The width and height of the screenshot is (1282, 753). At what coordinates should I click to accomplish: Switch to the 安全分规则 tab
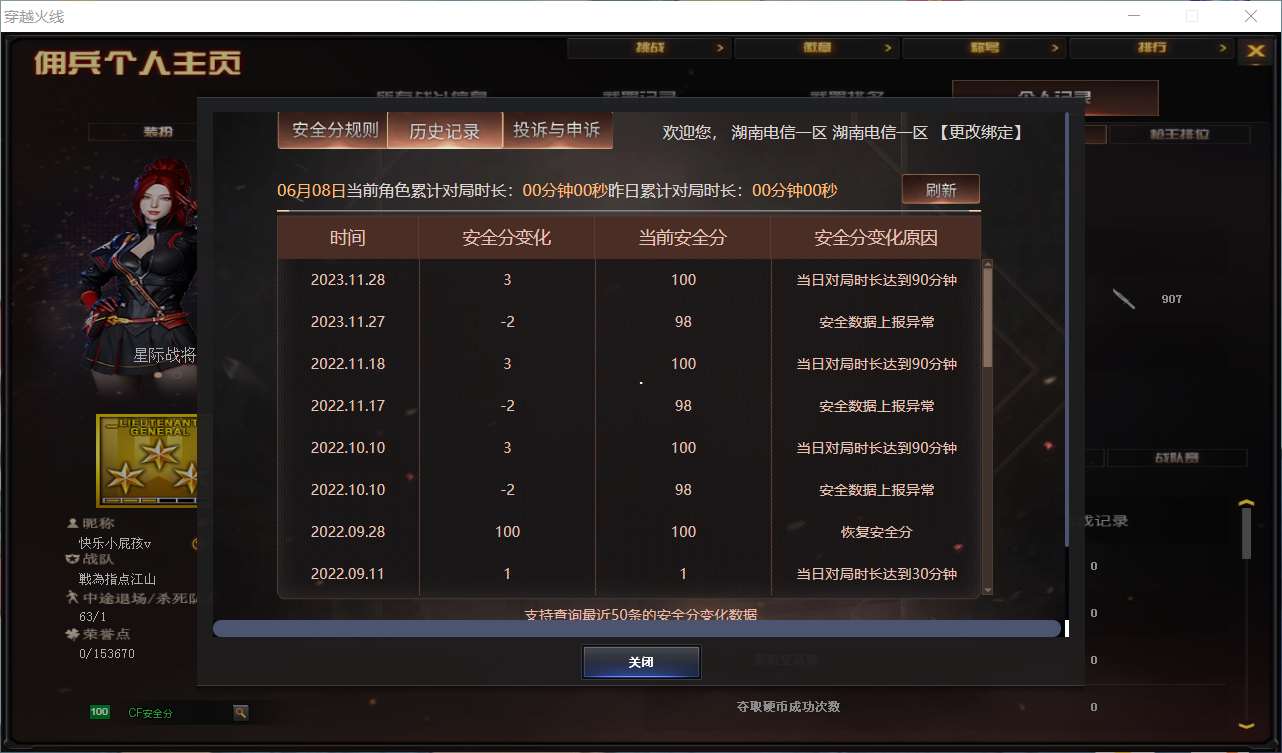coord(333,130)
